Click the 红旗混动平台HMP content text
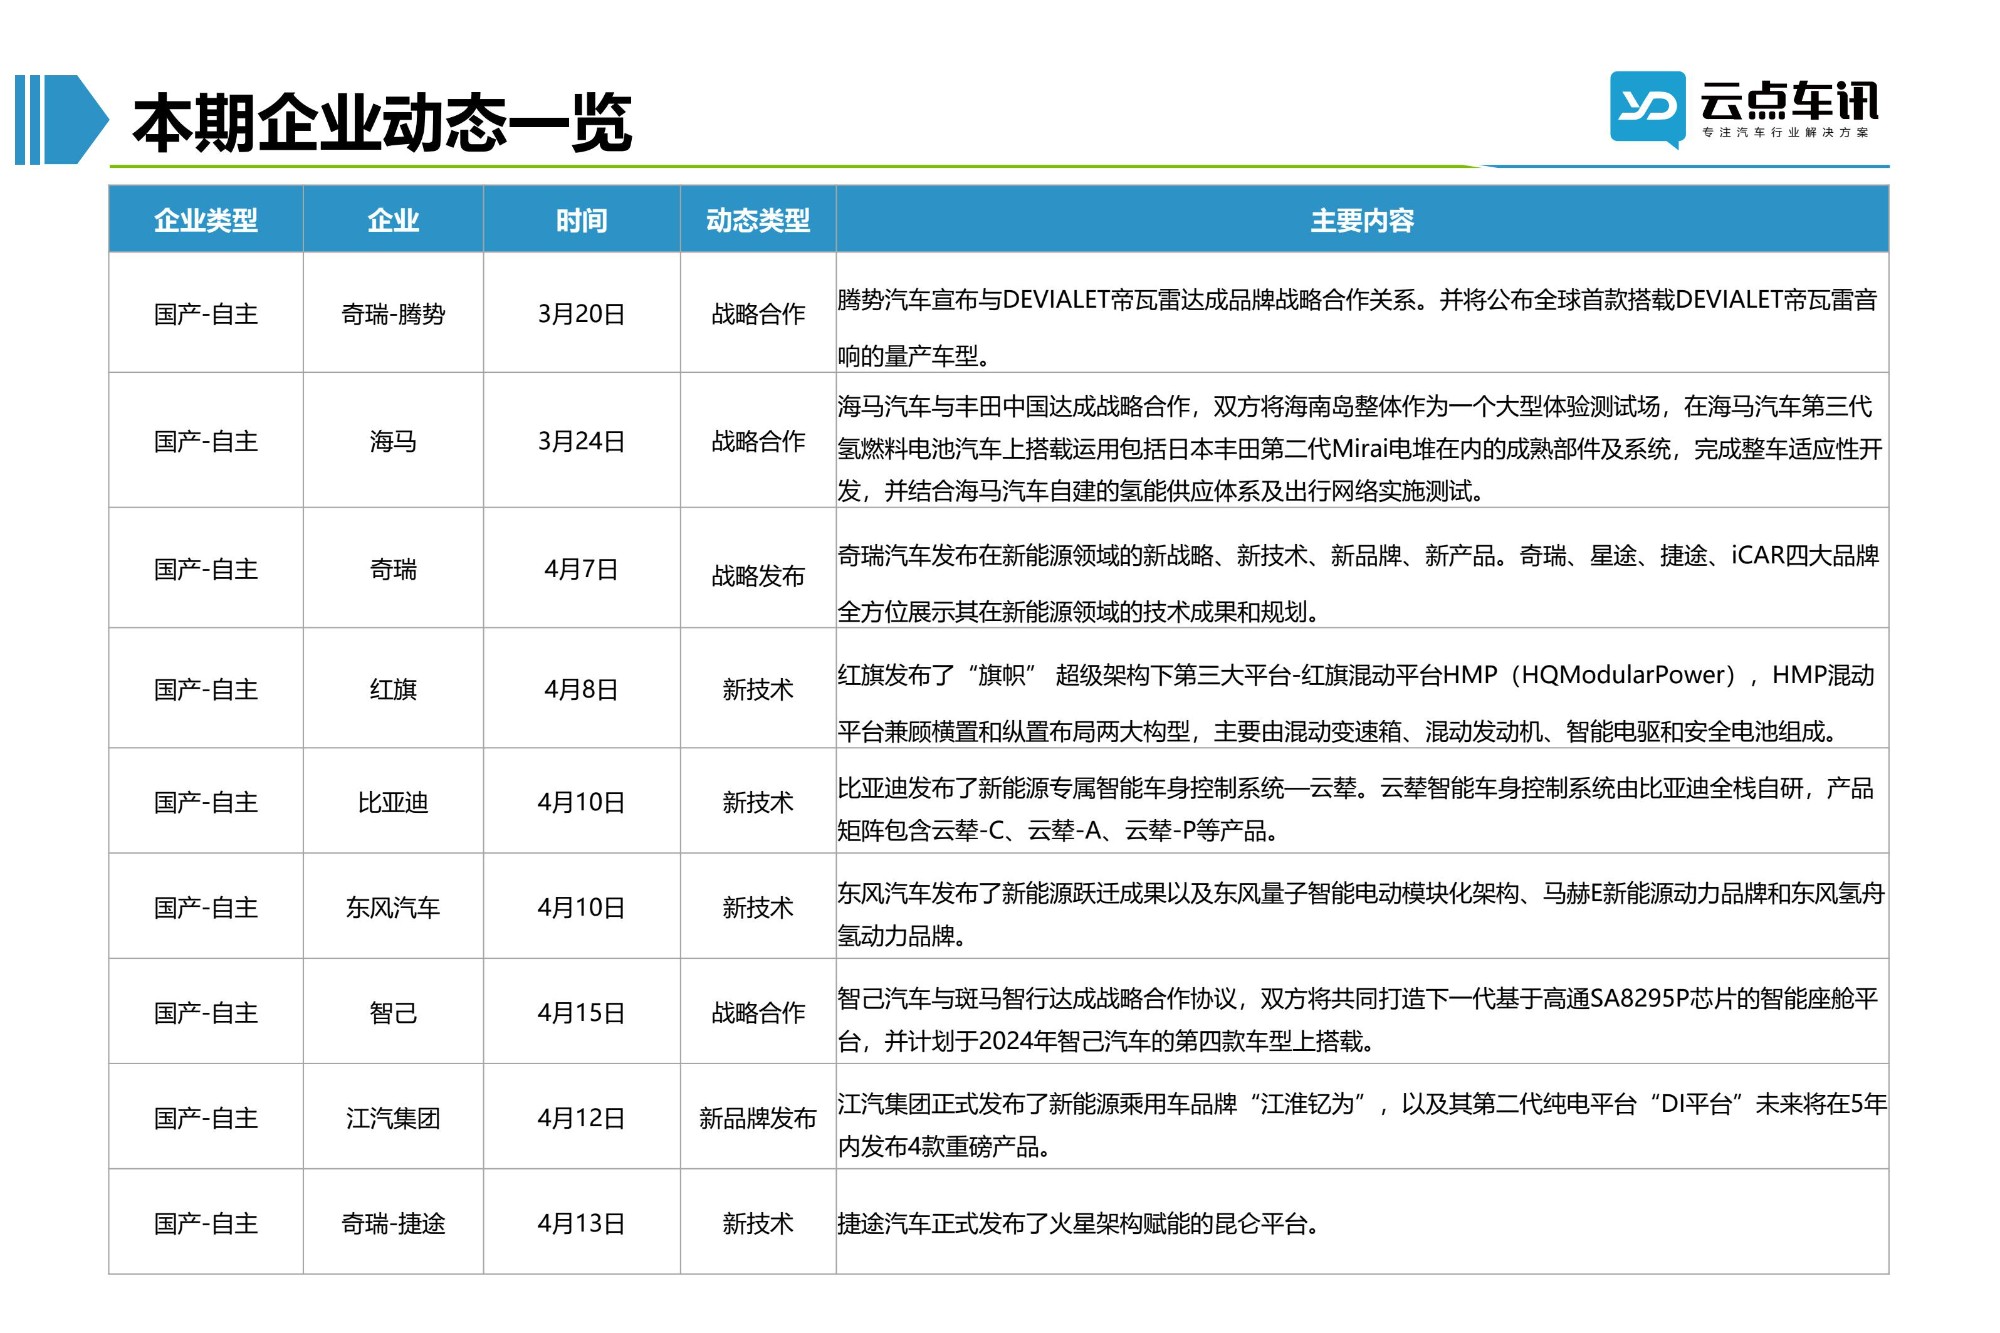The height and width of the screenshot is (1333, 2000). (1357, 703)
